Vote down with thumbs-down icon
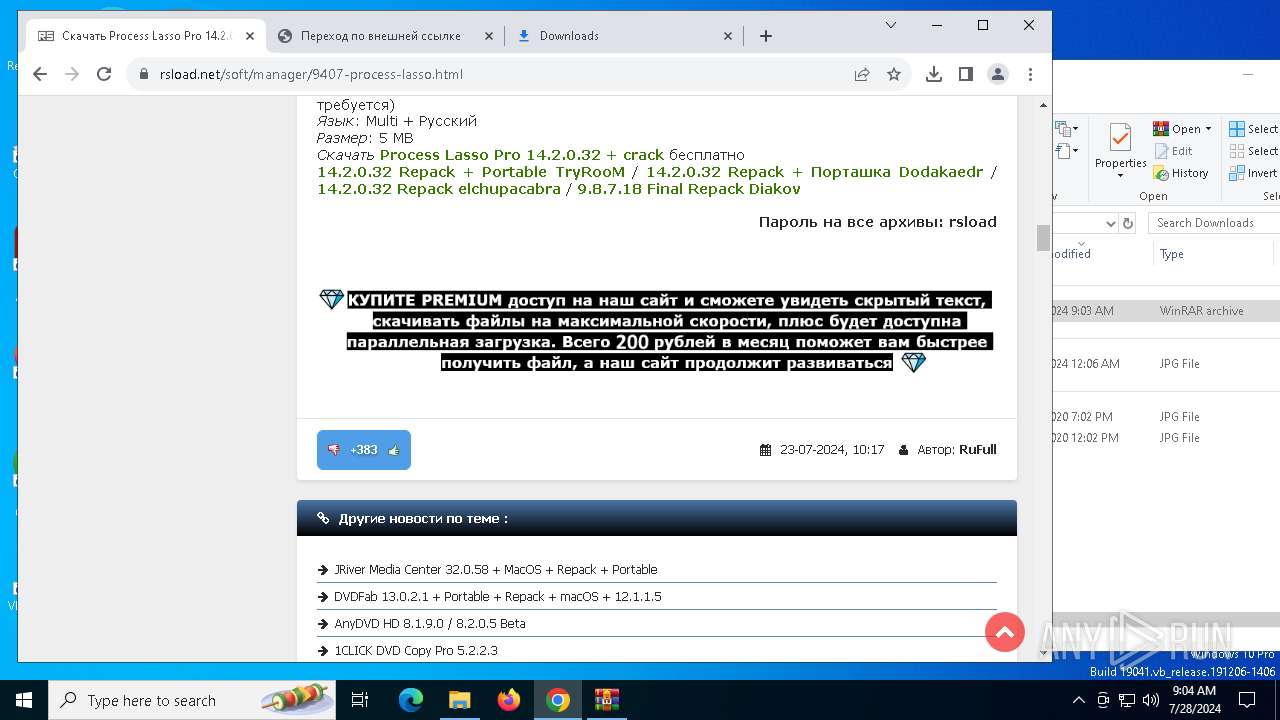The width and height of the screenshot is (1280, 720). click(334, 450)
